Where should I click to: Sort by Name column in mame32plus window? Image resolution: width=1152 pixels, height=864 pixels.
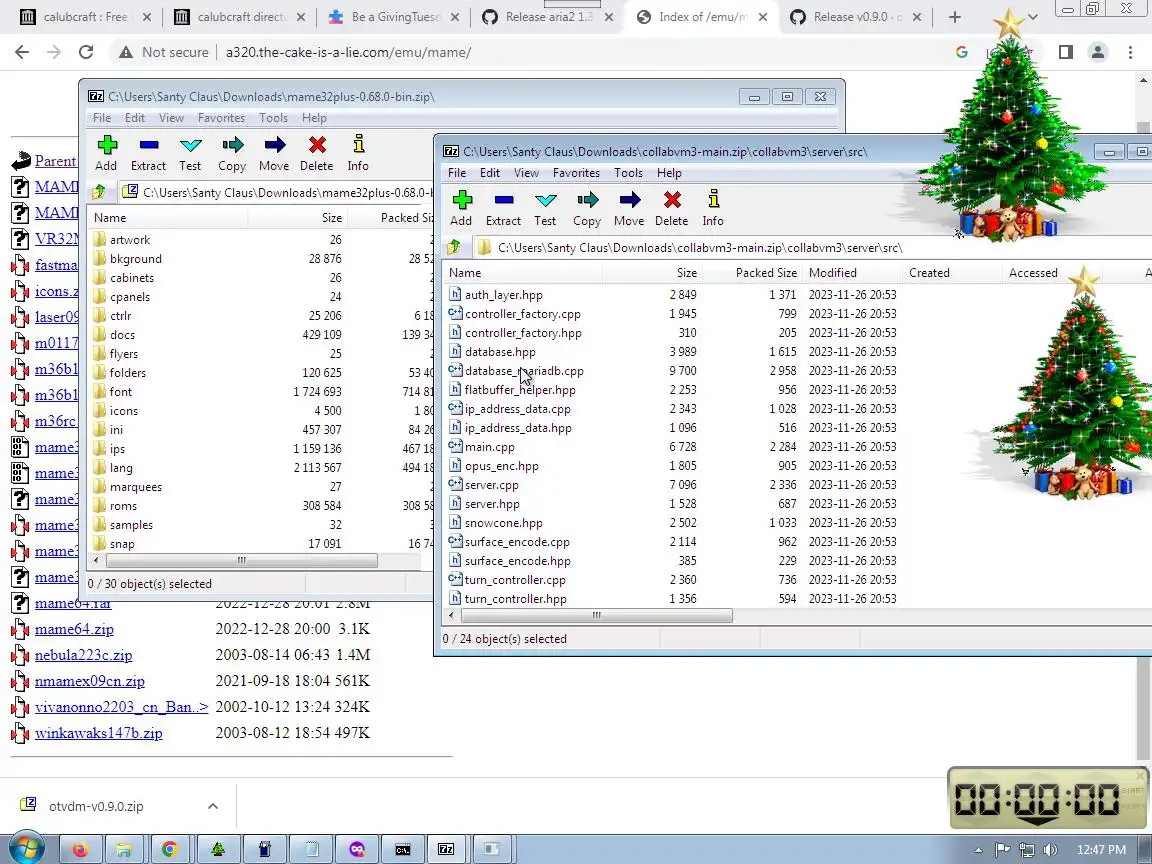coord(168,217)
